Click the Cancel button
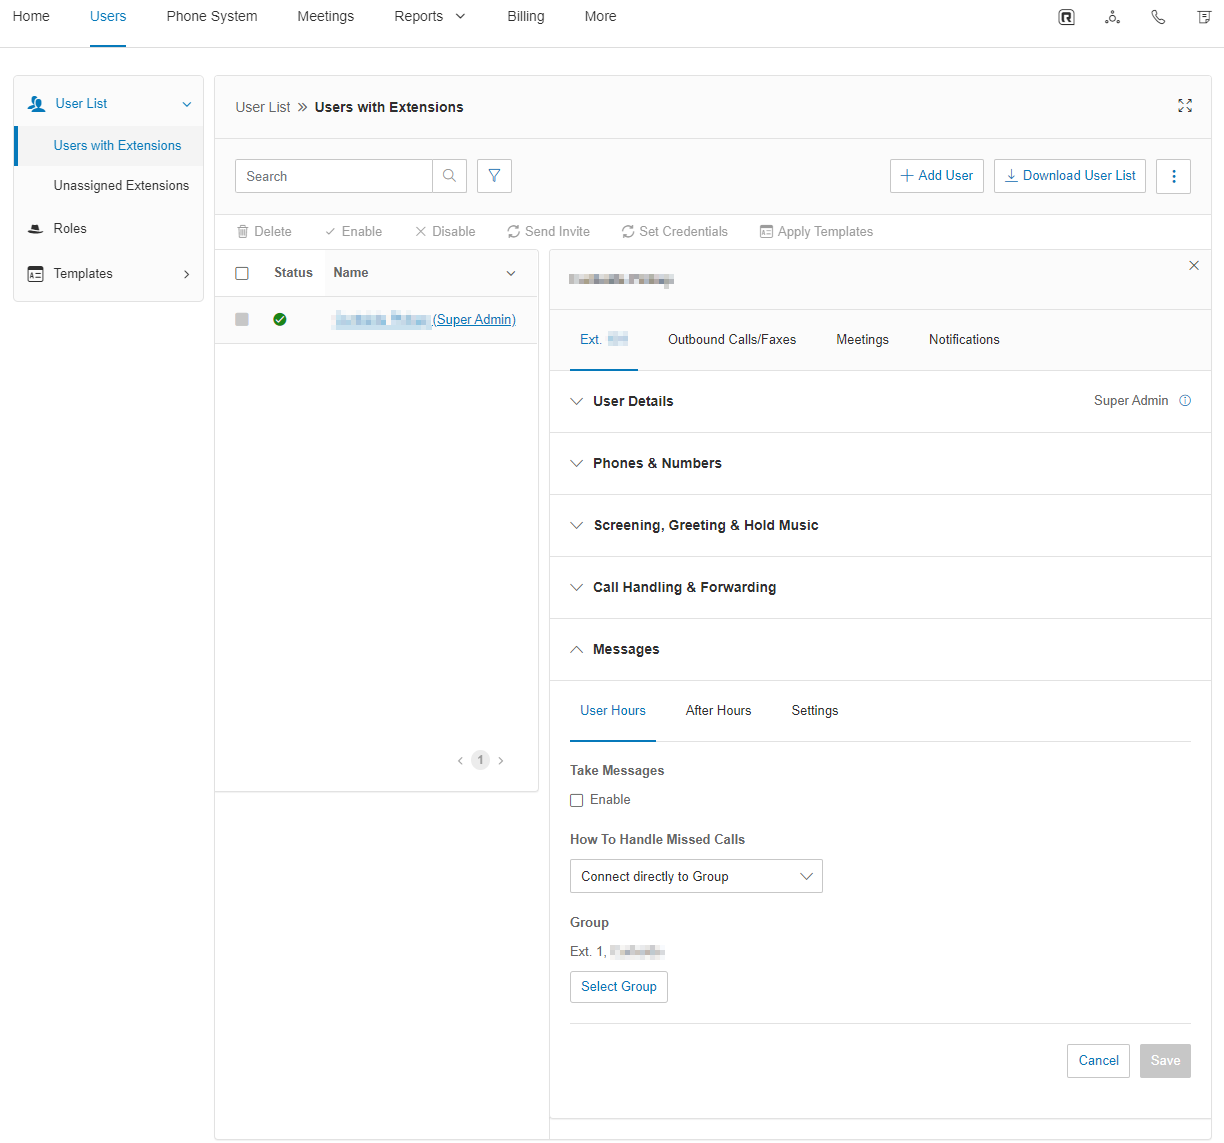 [1099, 1061]
